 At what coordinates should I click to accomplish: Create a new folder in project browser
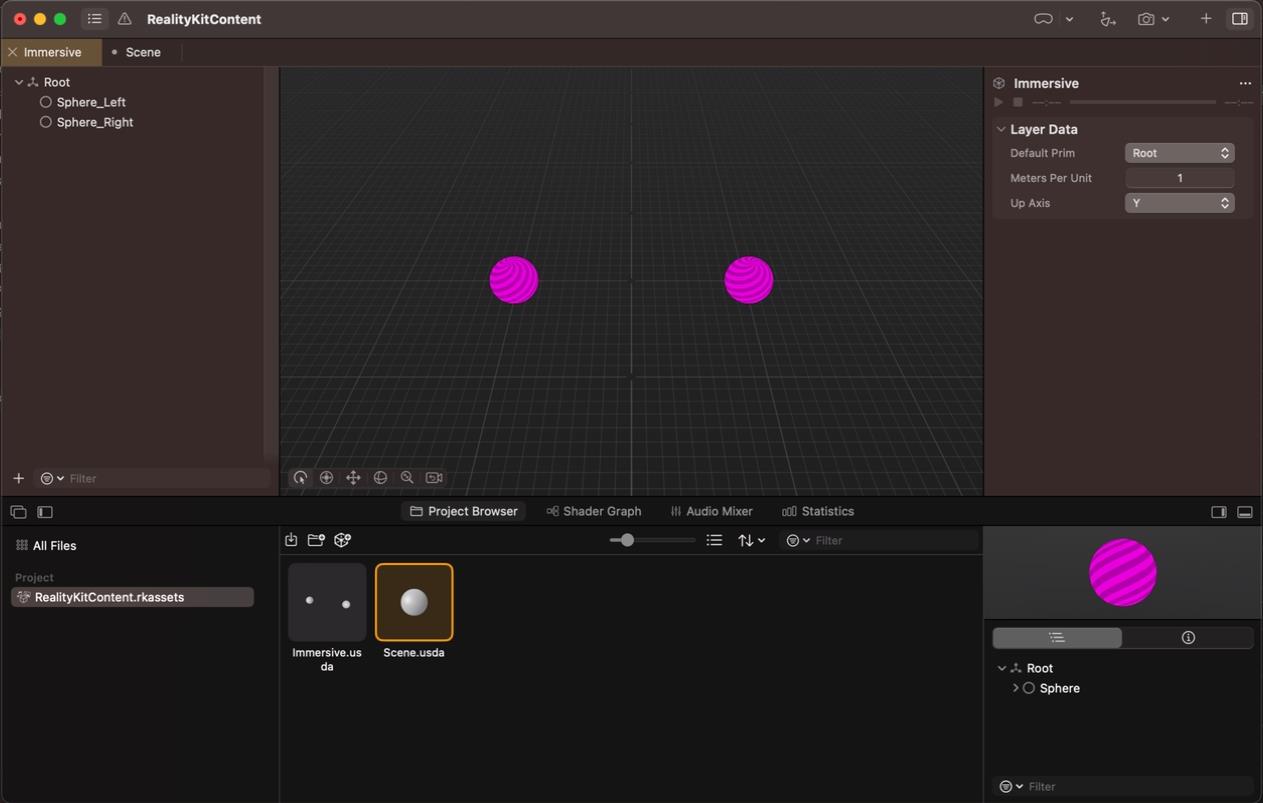tap(315, 539)
